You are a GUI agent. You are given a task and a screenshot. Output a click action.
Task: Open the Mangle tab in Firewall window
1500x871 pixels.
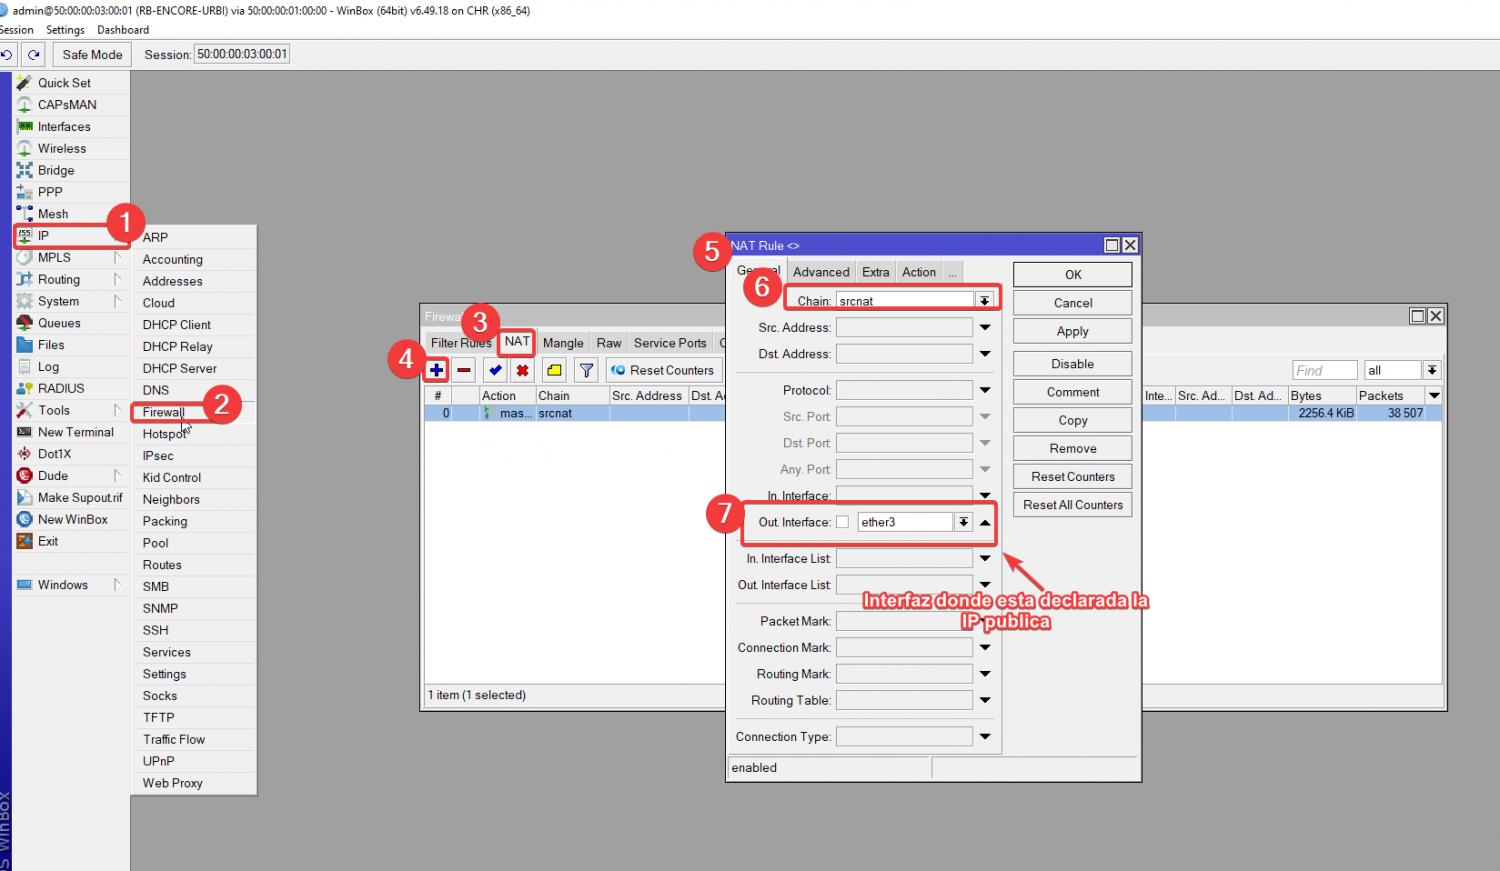(562, 343)
